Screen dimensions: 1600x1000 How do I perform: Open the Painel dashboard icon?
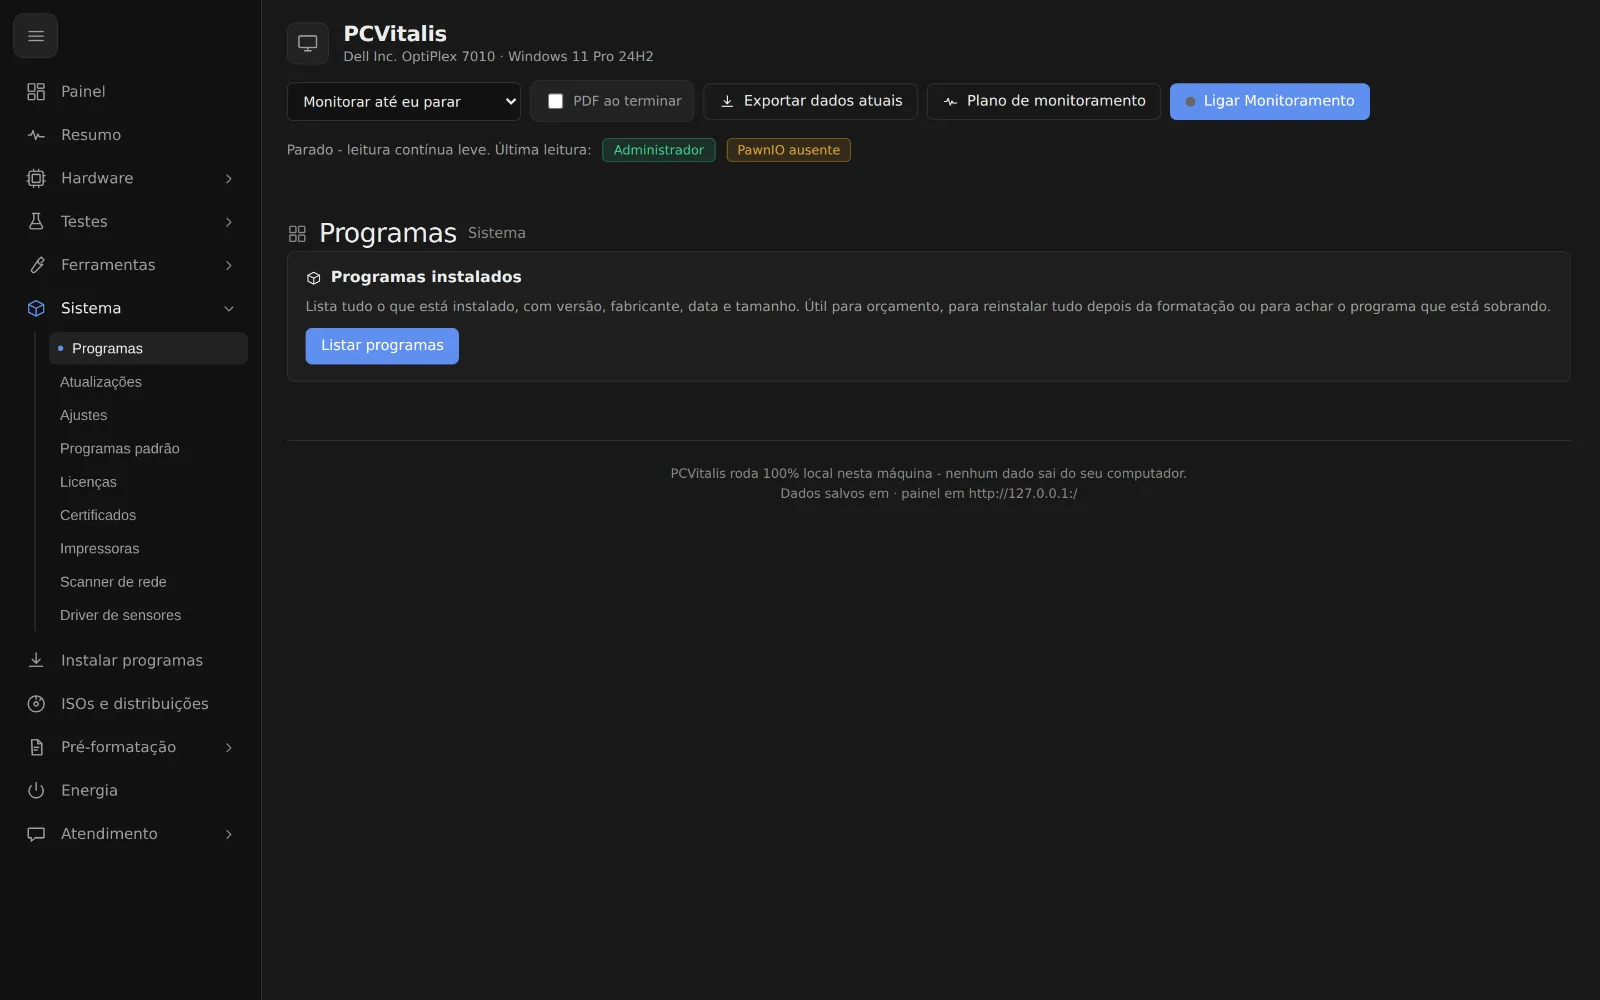(x=36, y=92)
